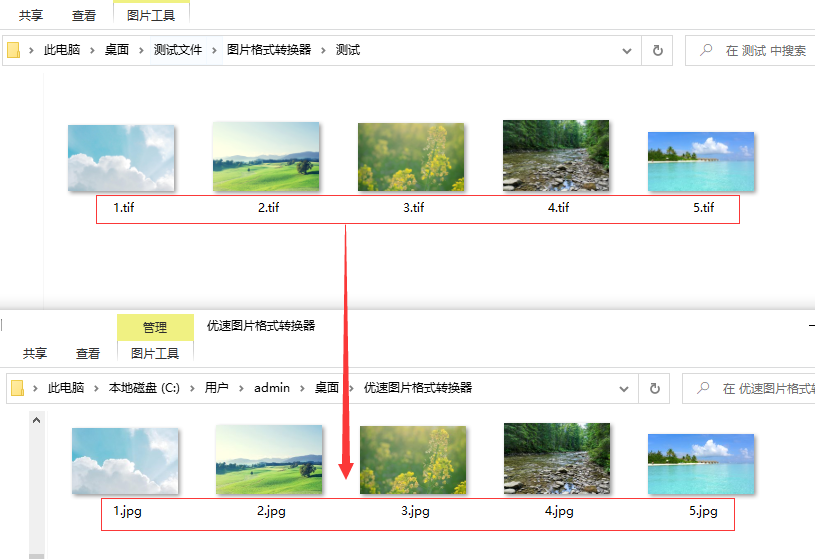
Task: Click the scroll-up arrow in the bottom window
Action: click(x=36, y=420)
